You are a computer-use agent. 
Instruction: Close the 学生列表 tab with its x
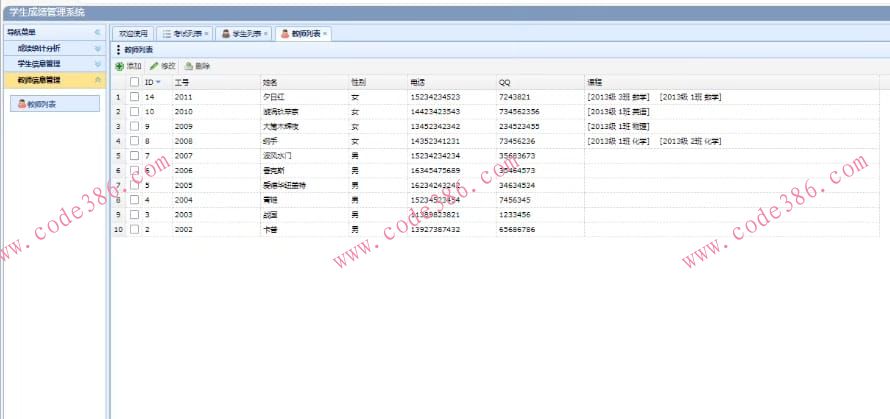[x=266, y=34]
